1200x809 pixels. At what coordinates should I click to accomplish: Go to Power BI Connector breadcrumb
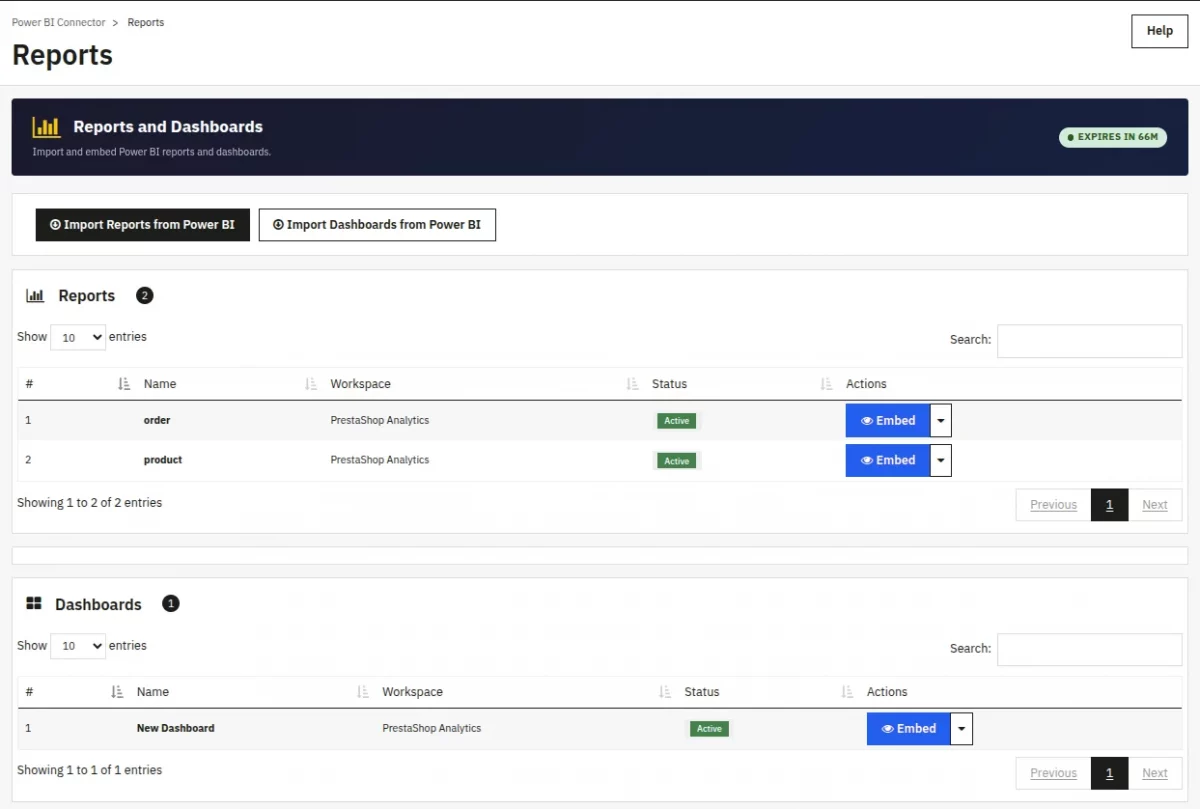[58, 22]
